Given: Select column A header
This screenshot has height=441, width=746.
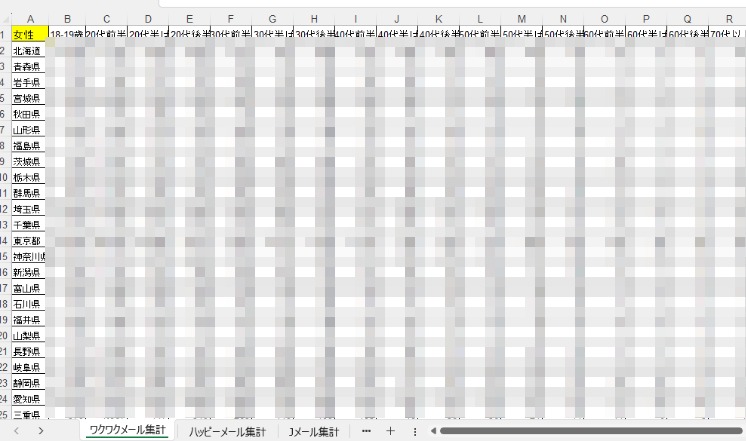Looking at the screenshot, I should [x=30, y=19].
